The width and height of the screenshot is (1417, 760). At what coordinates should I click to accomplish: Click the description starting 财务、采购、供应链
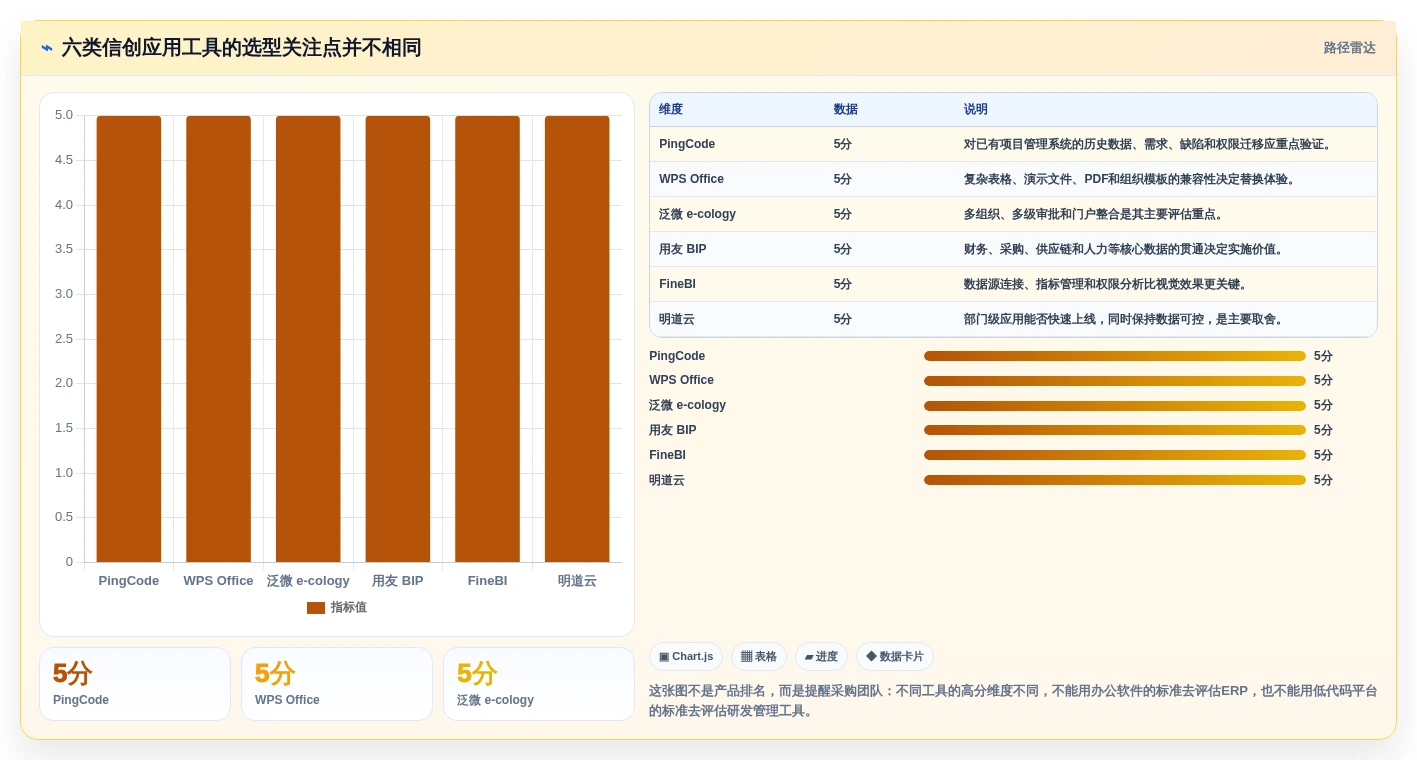1125,249
